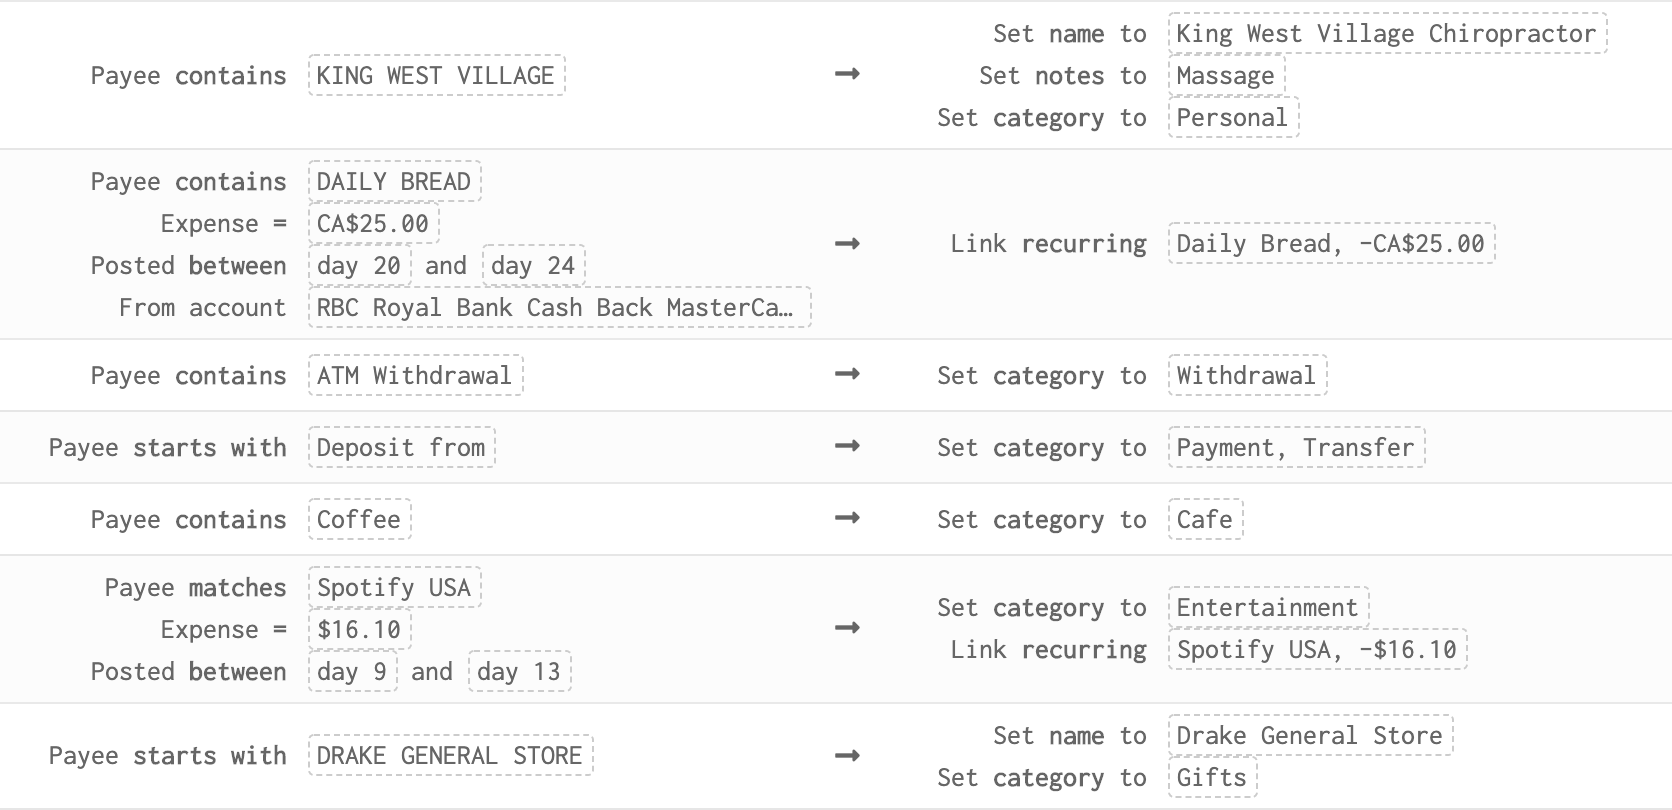
Task: Click the arrow in the DAILY BREAD rule
Action: pos(847,244)
